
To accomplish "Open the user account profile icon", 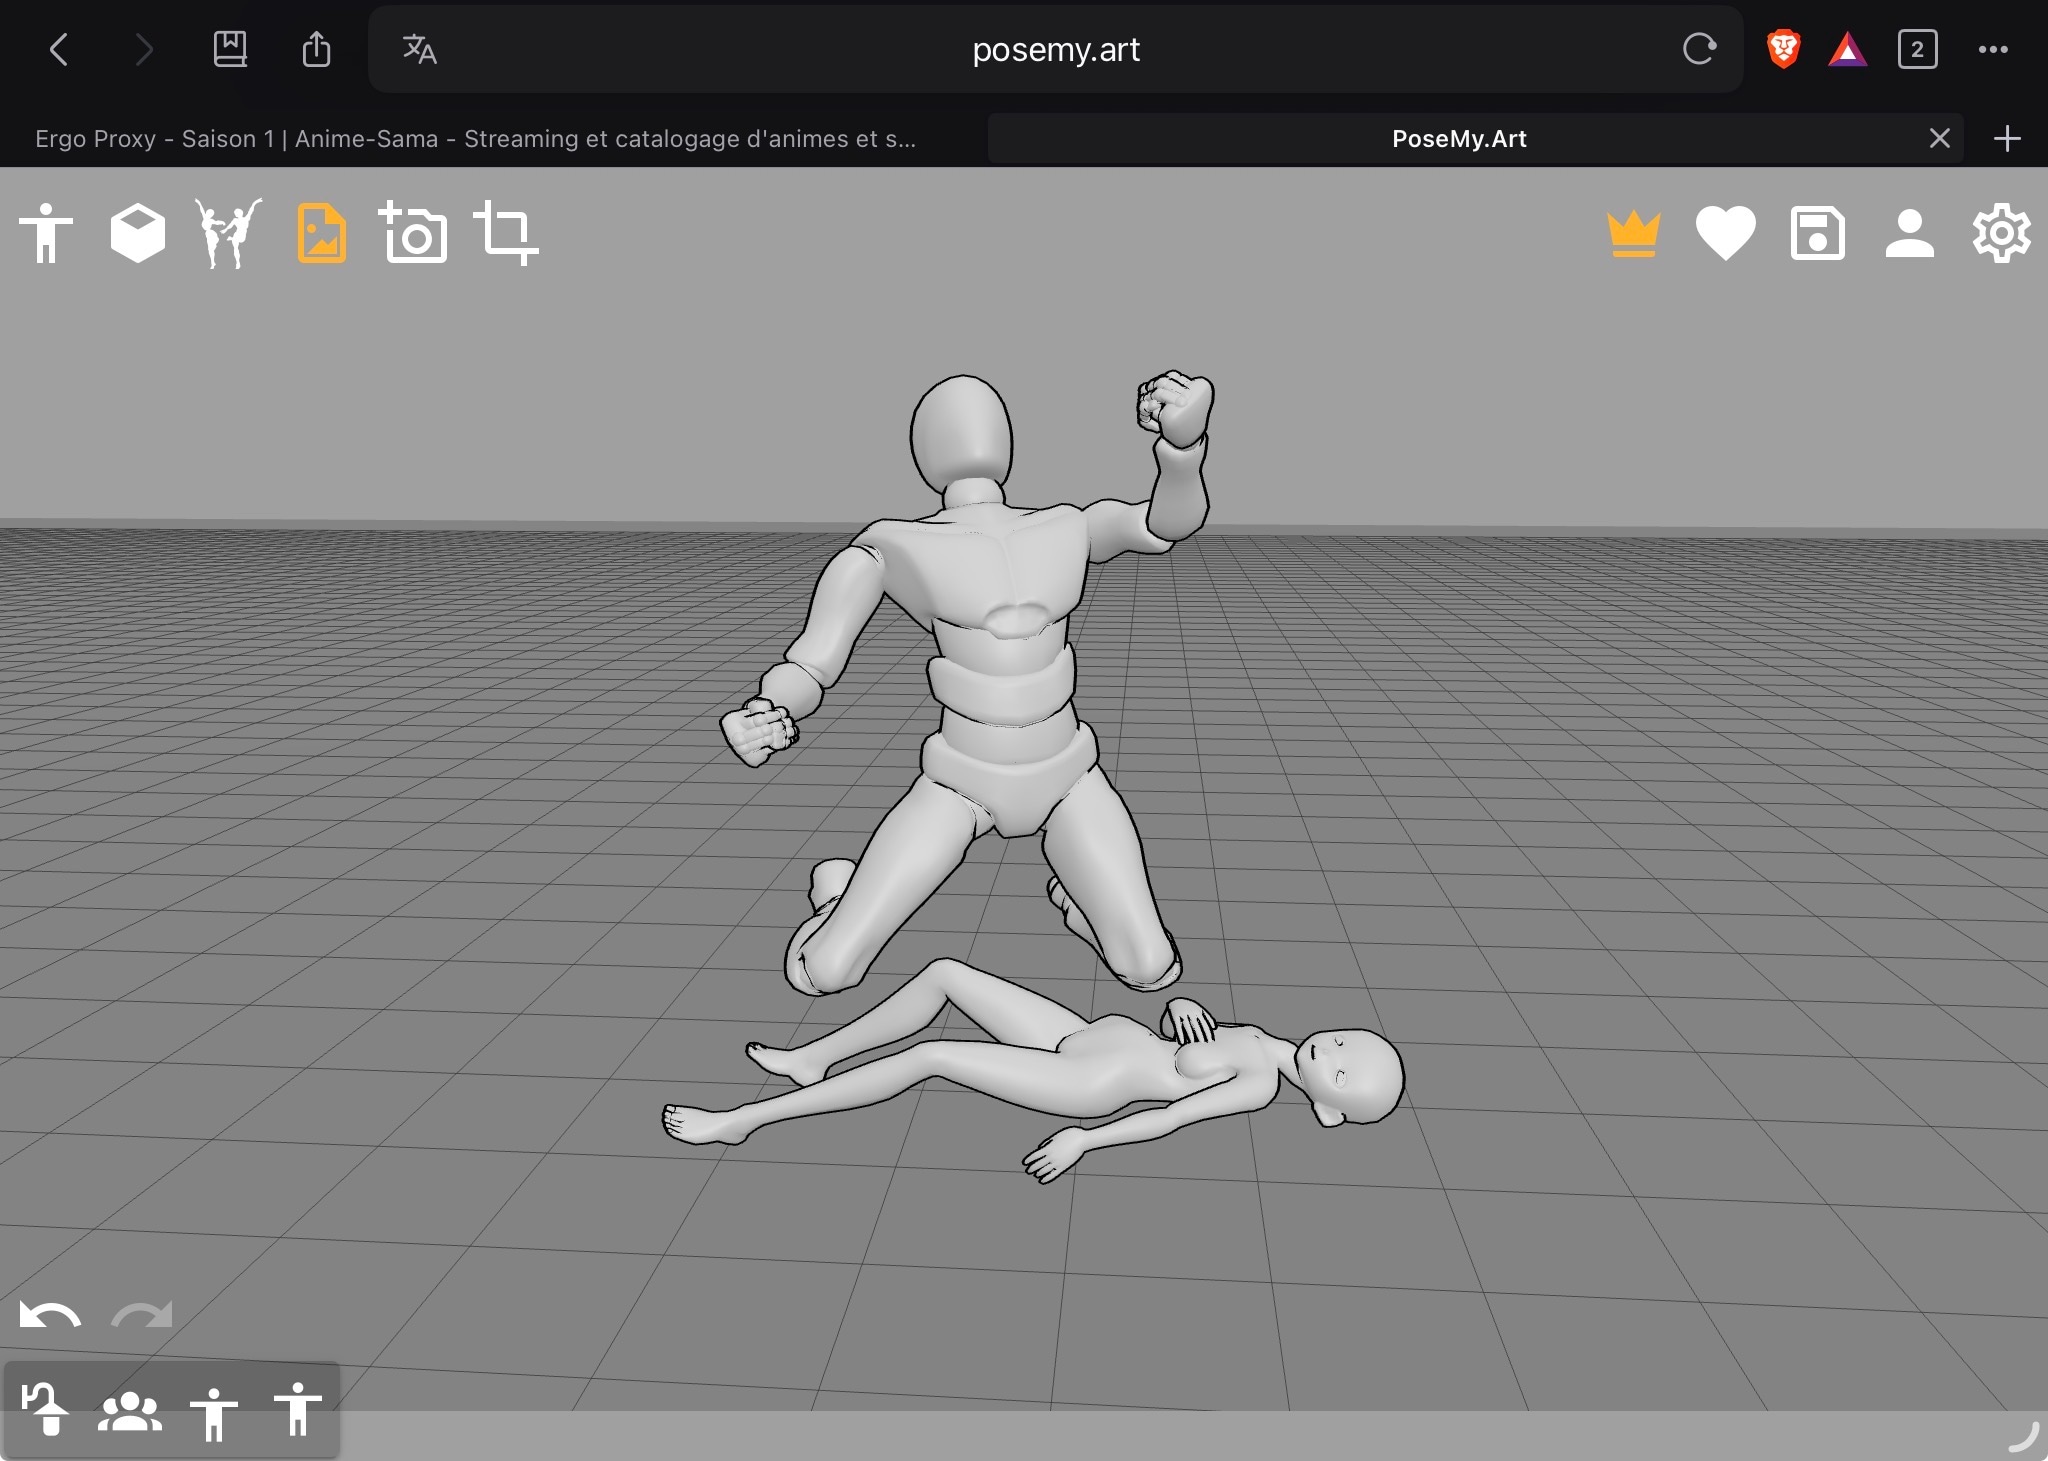I will point(1909,233).
